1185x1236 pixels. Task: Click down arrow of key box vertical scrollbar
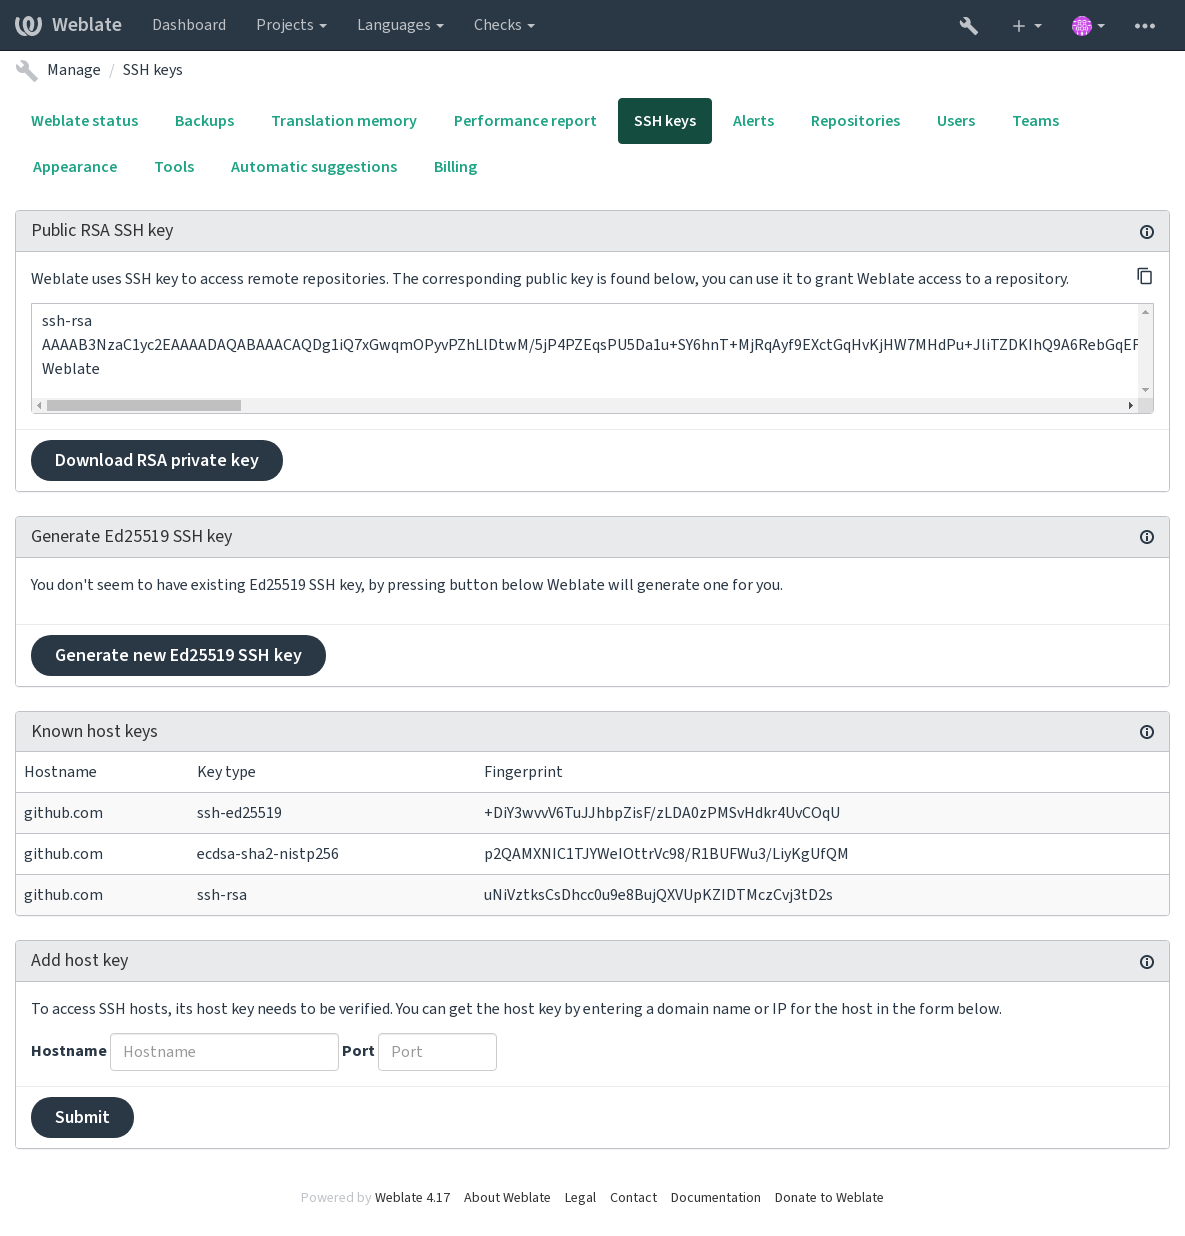(1146, 390)
